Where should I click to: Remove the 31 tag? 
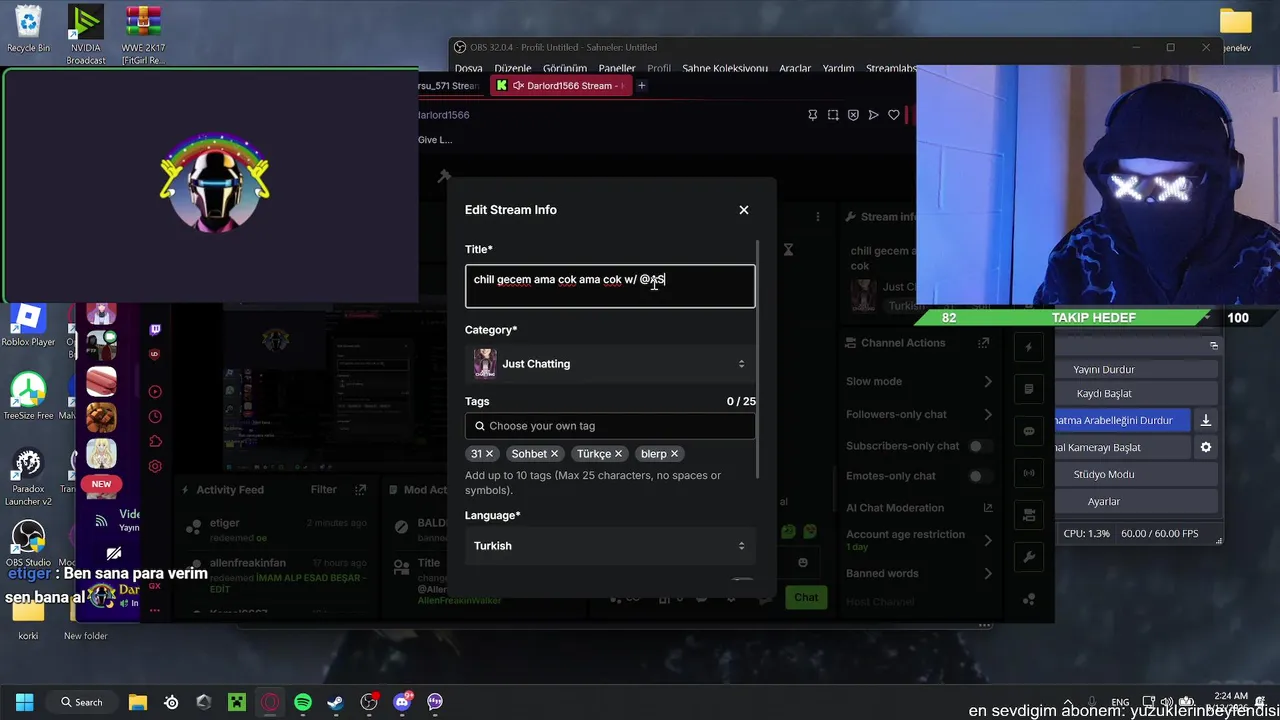[x=489, y=454]
